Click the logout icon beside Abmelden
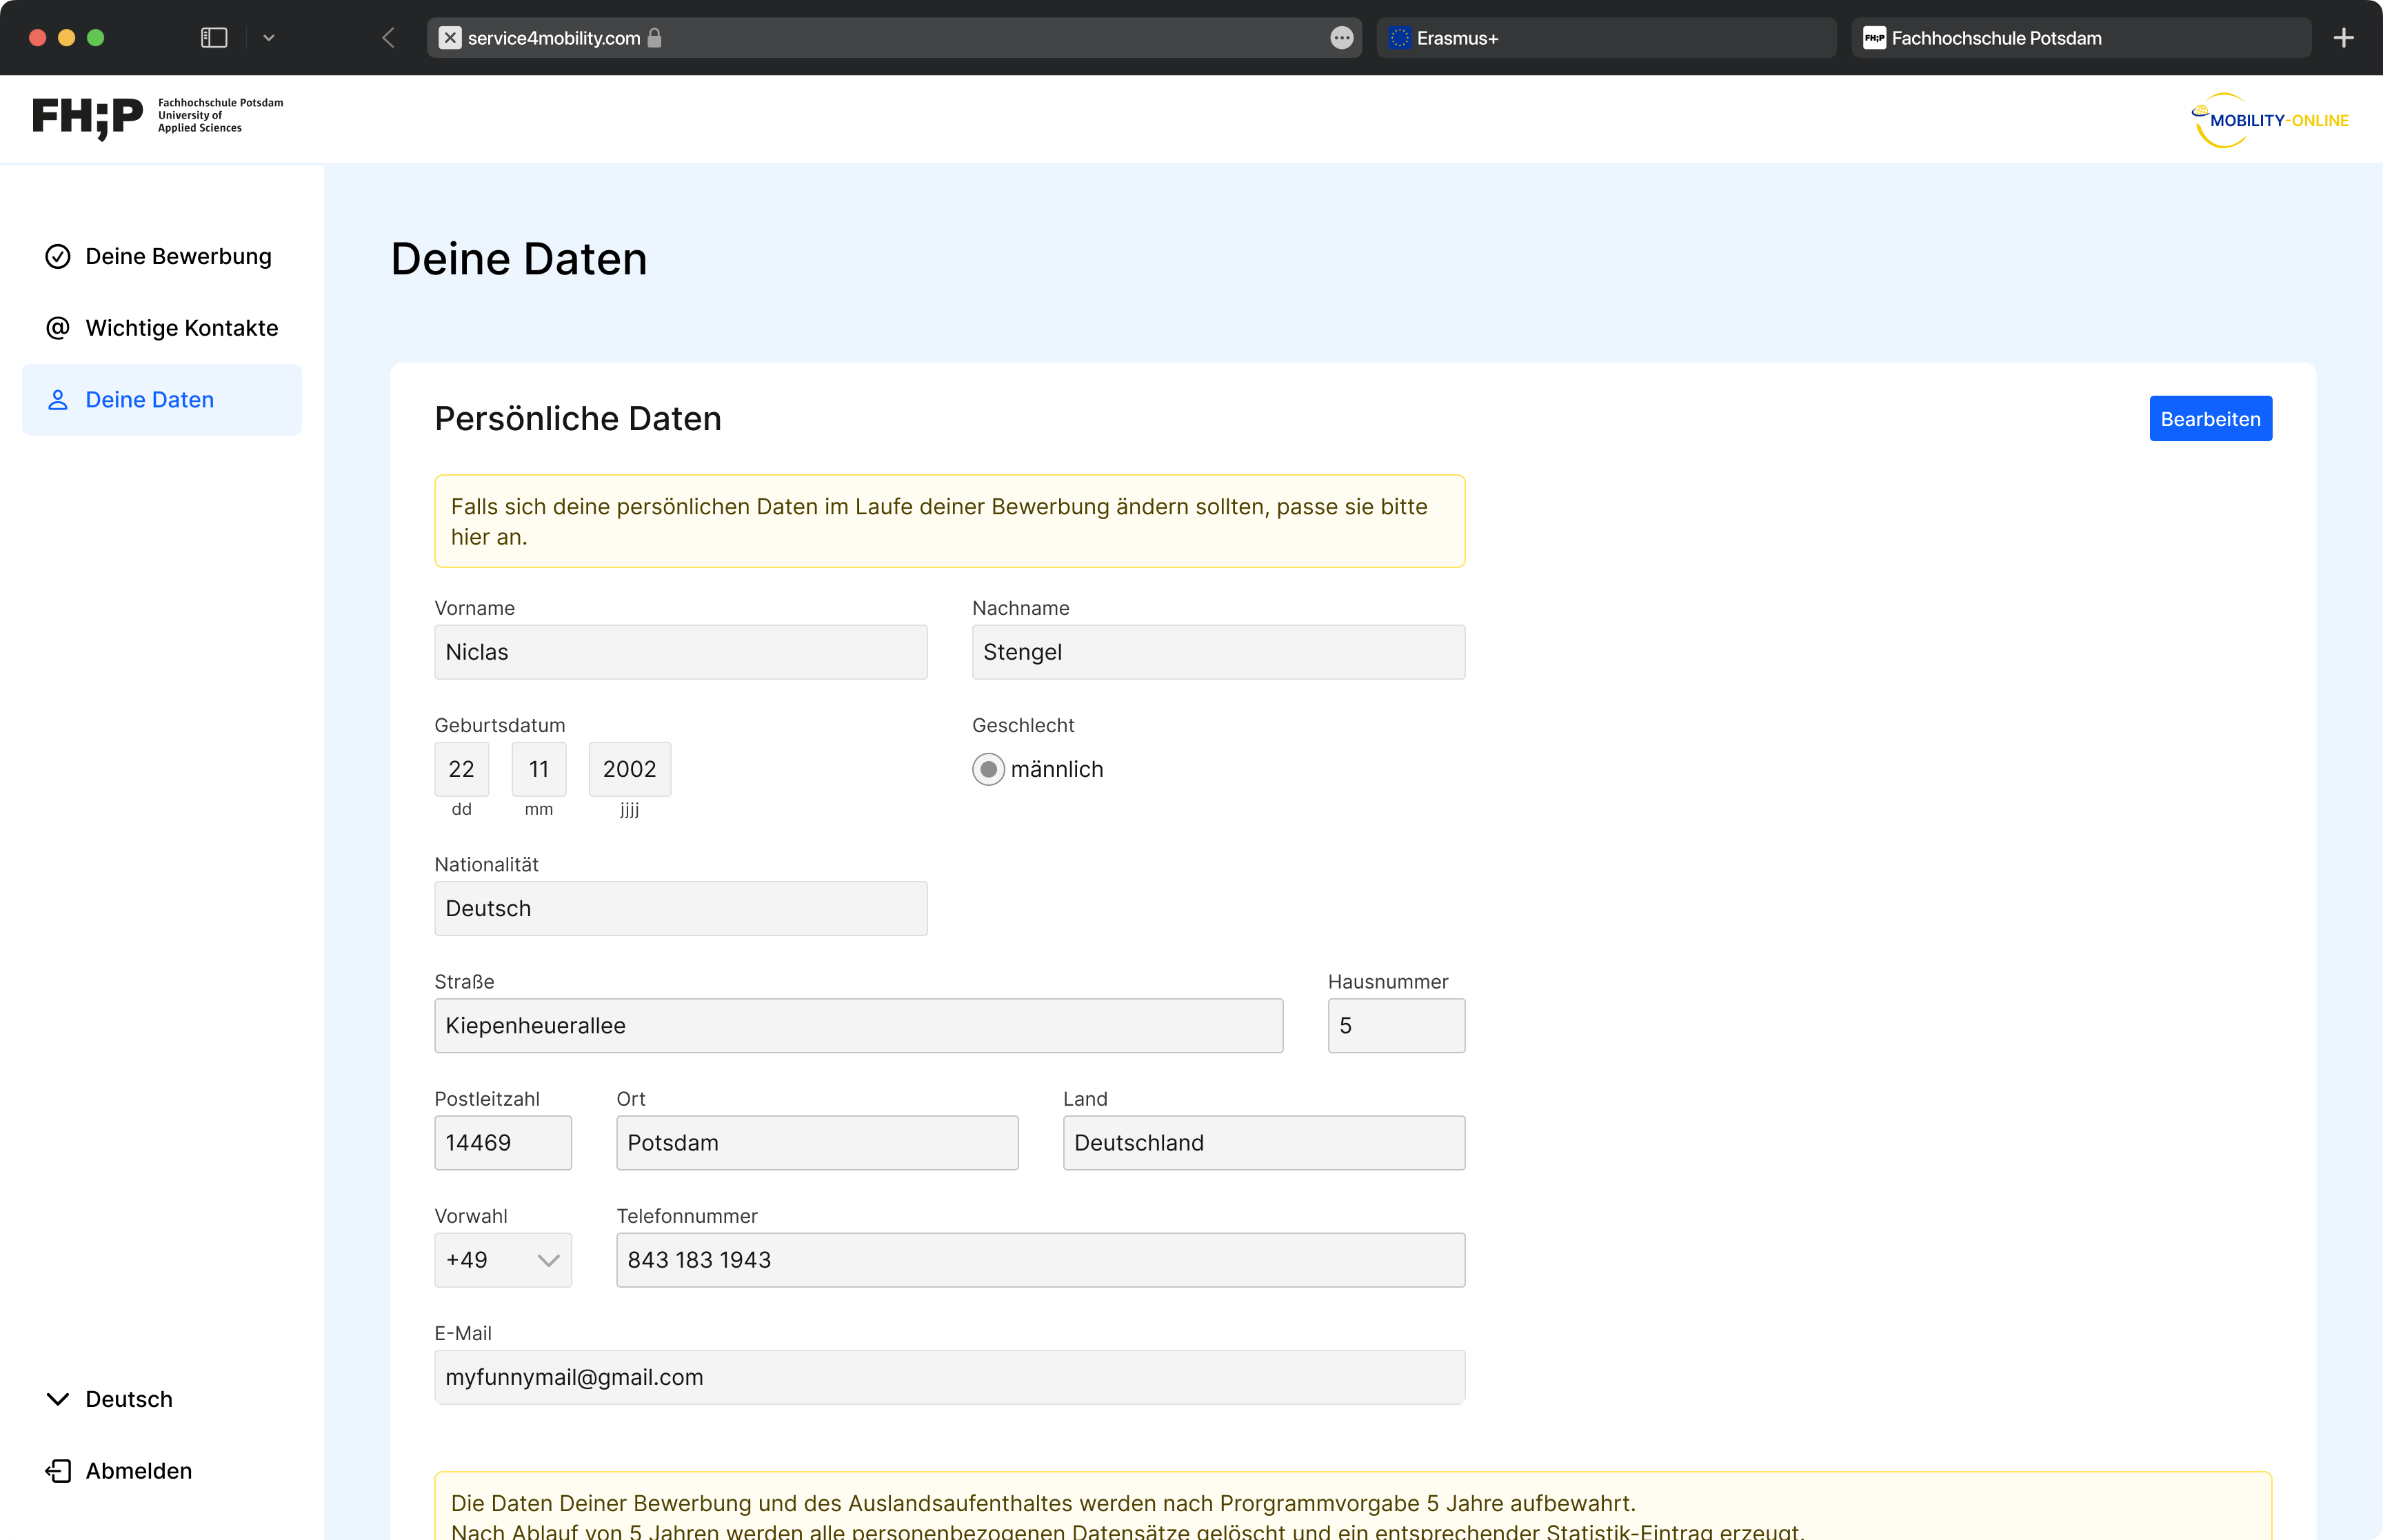 click(x=58, y=1470)
